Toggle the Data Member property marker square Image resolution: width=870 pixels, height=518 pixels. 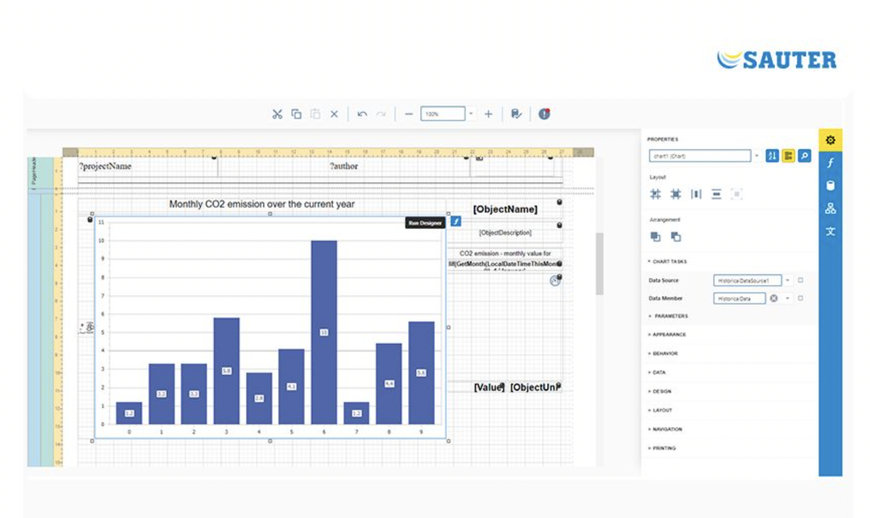pyautogui.click(x=800, y=298)
